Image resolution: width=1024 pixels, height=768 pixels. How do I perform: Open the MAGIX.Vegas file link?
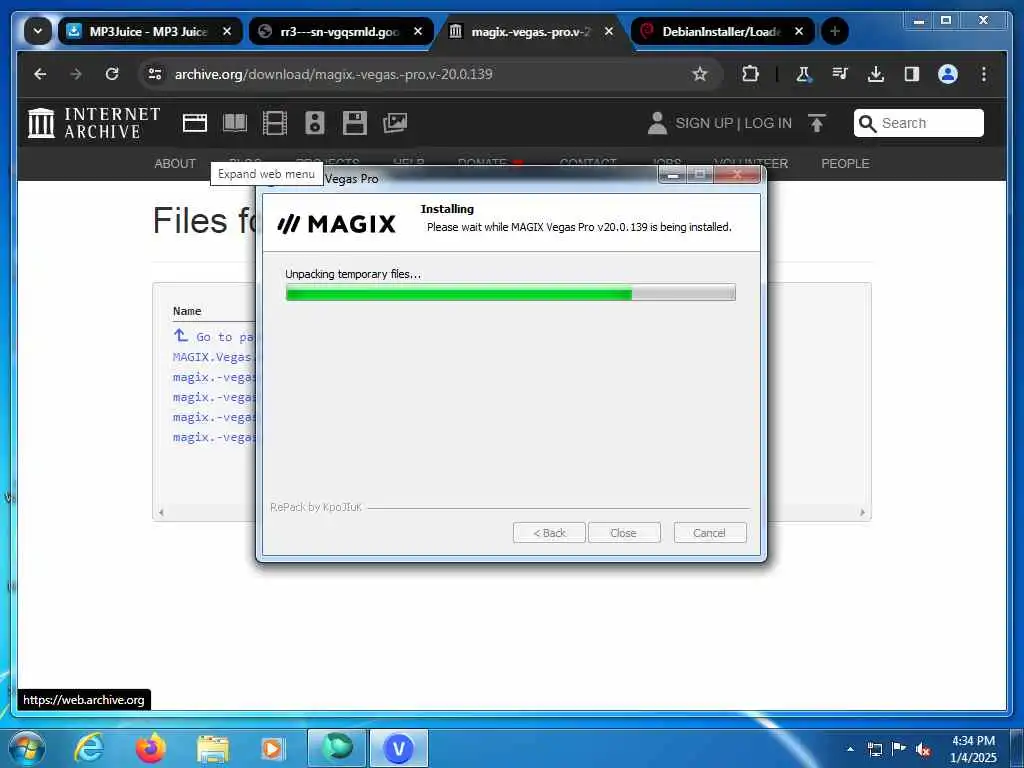[x=214, y=357]
